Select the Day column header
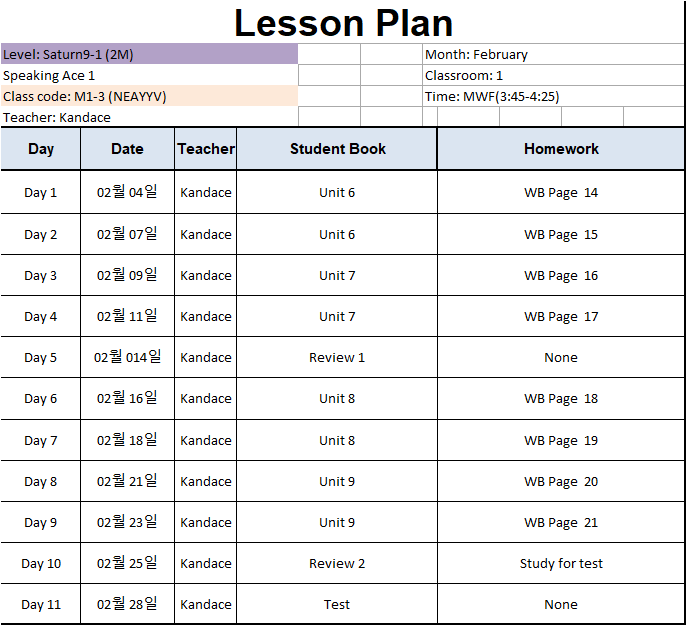This screenshot has height=625, width=686. coord(41,149)
